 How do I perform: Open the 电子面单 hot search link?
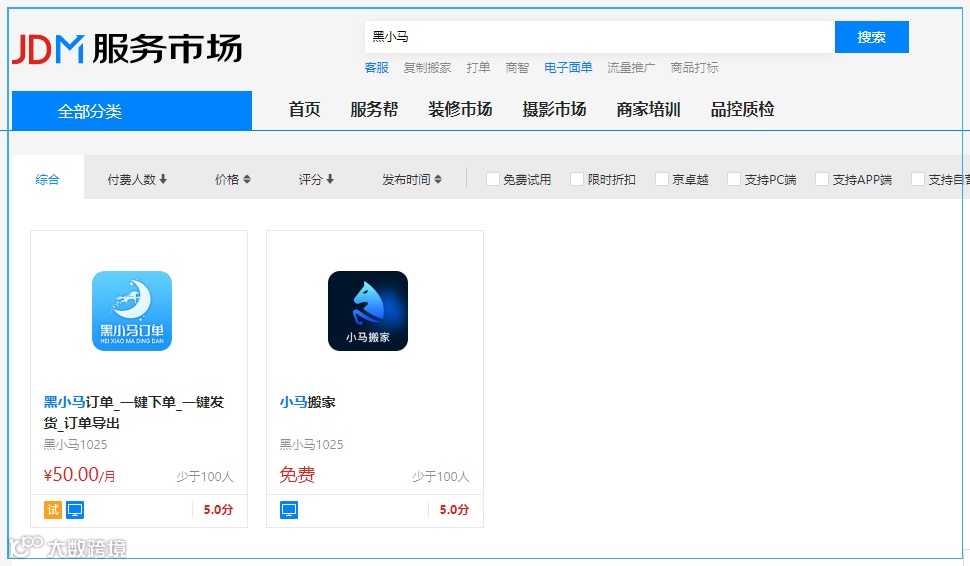[x=569, y=67]
